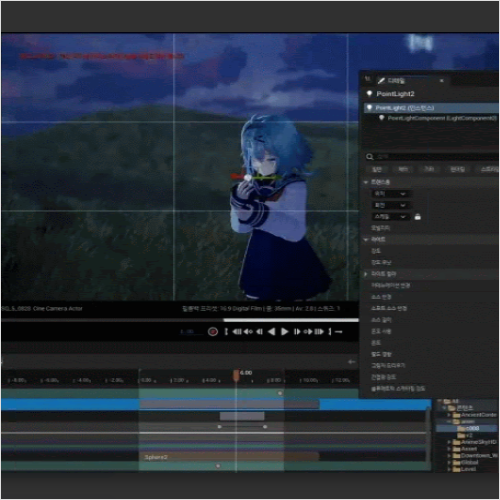The height and width of the screenshot is (500, 500).
Task: Open the location (위치) dropdown
Action: point(390,194)
